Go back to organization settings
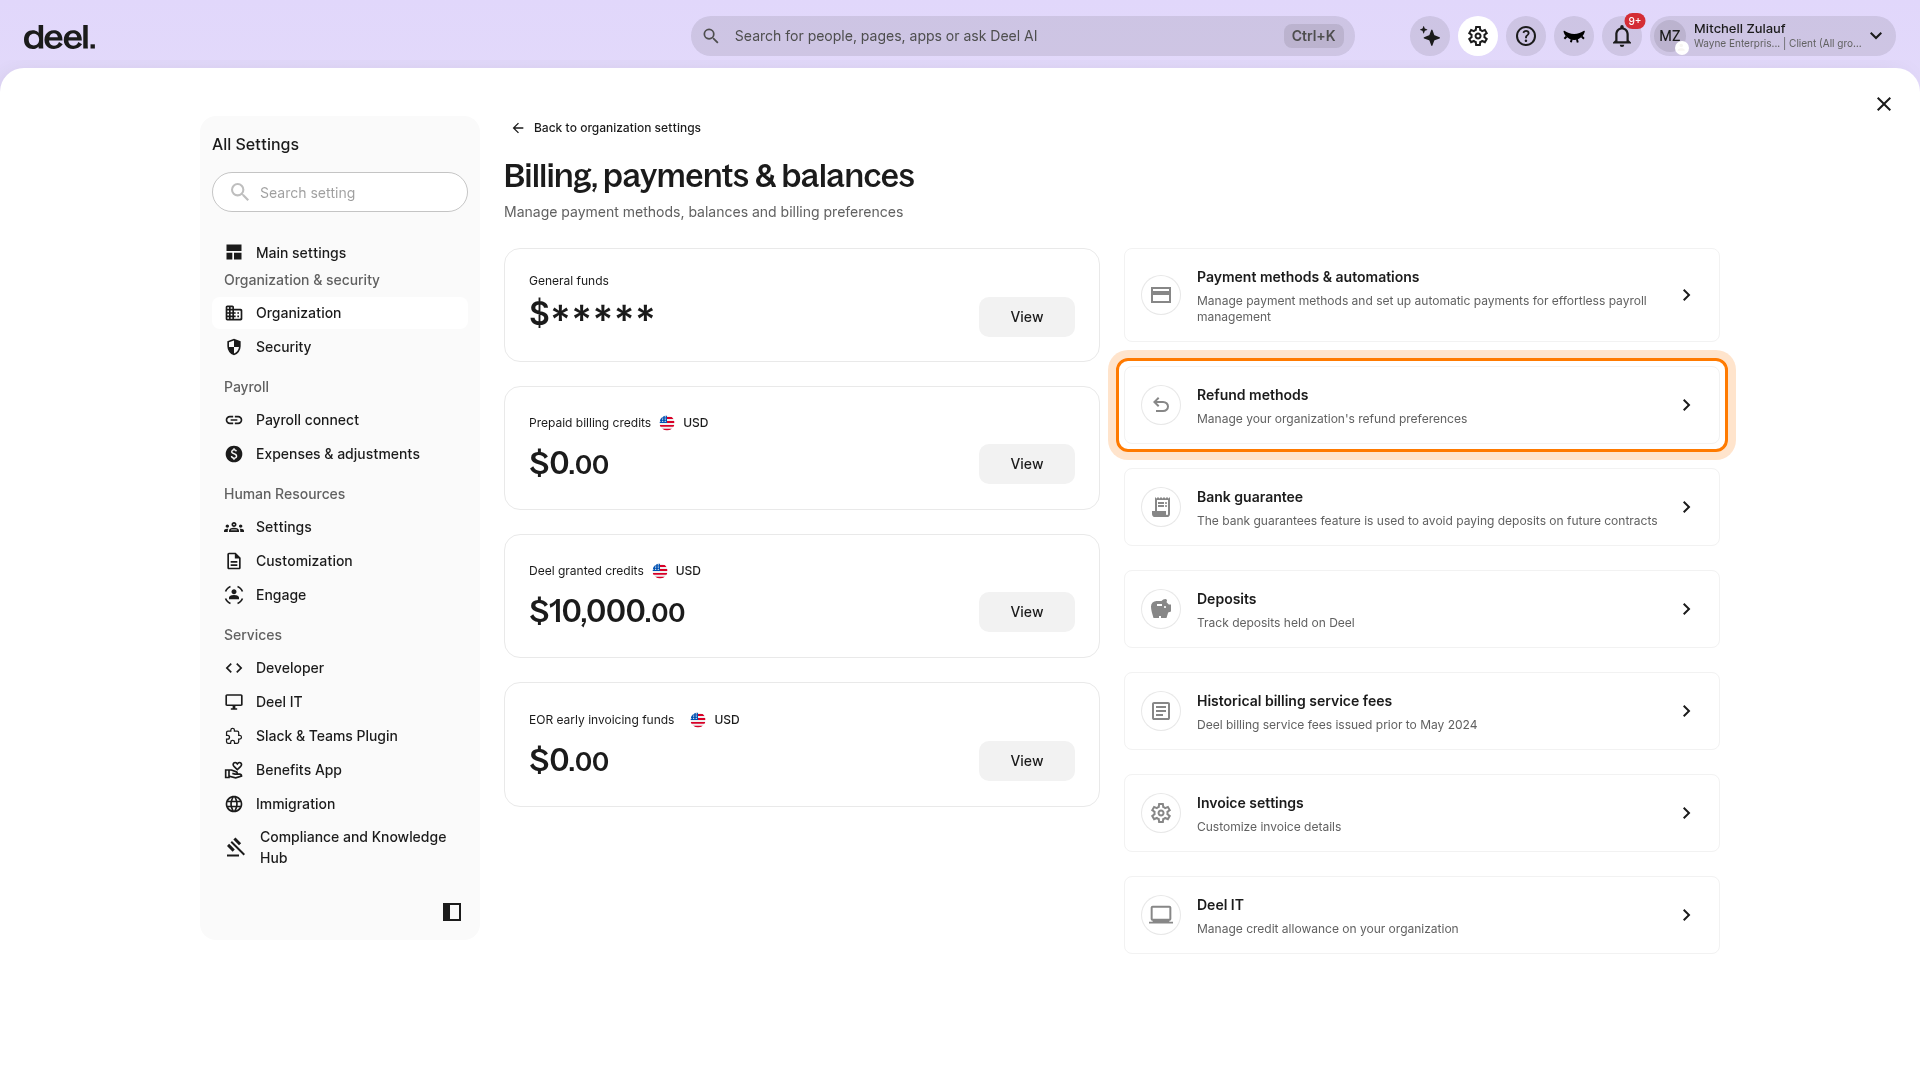Image resolution: width=1920 pixels, height=1080 pixels. pyautogui.click(x=606, y=128)
